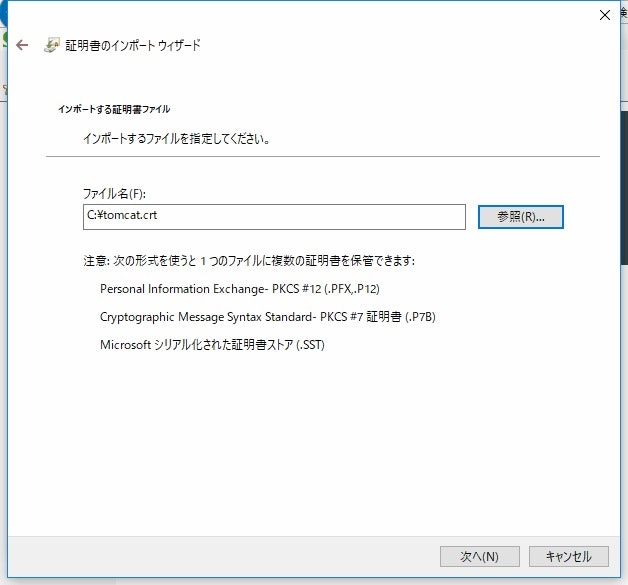Click the heading インポートする証明書ファイル
The height and width of the screenshot is (585, 628).
point(114,109)
